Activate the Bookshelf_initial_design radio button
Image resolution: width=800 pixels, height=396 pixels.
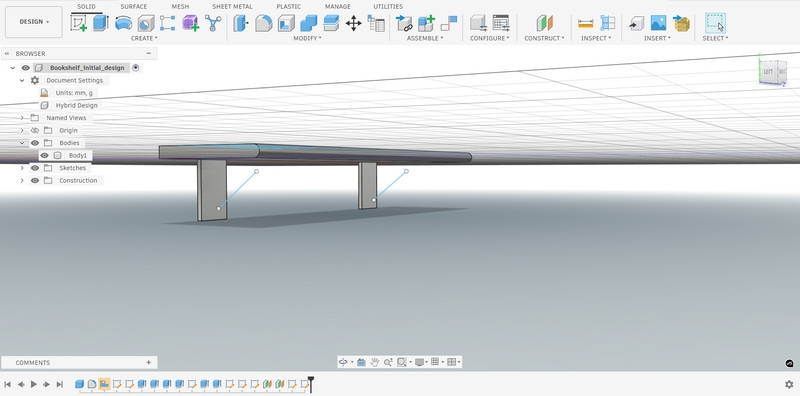136,68
